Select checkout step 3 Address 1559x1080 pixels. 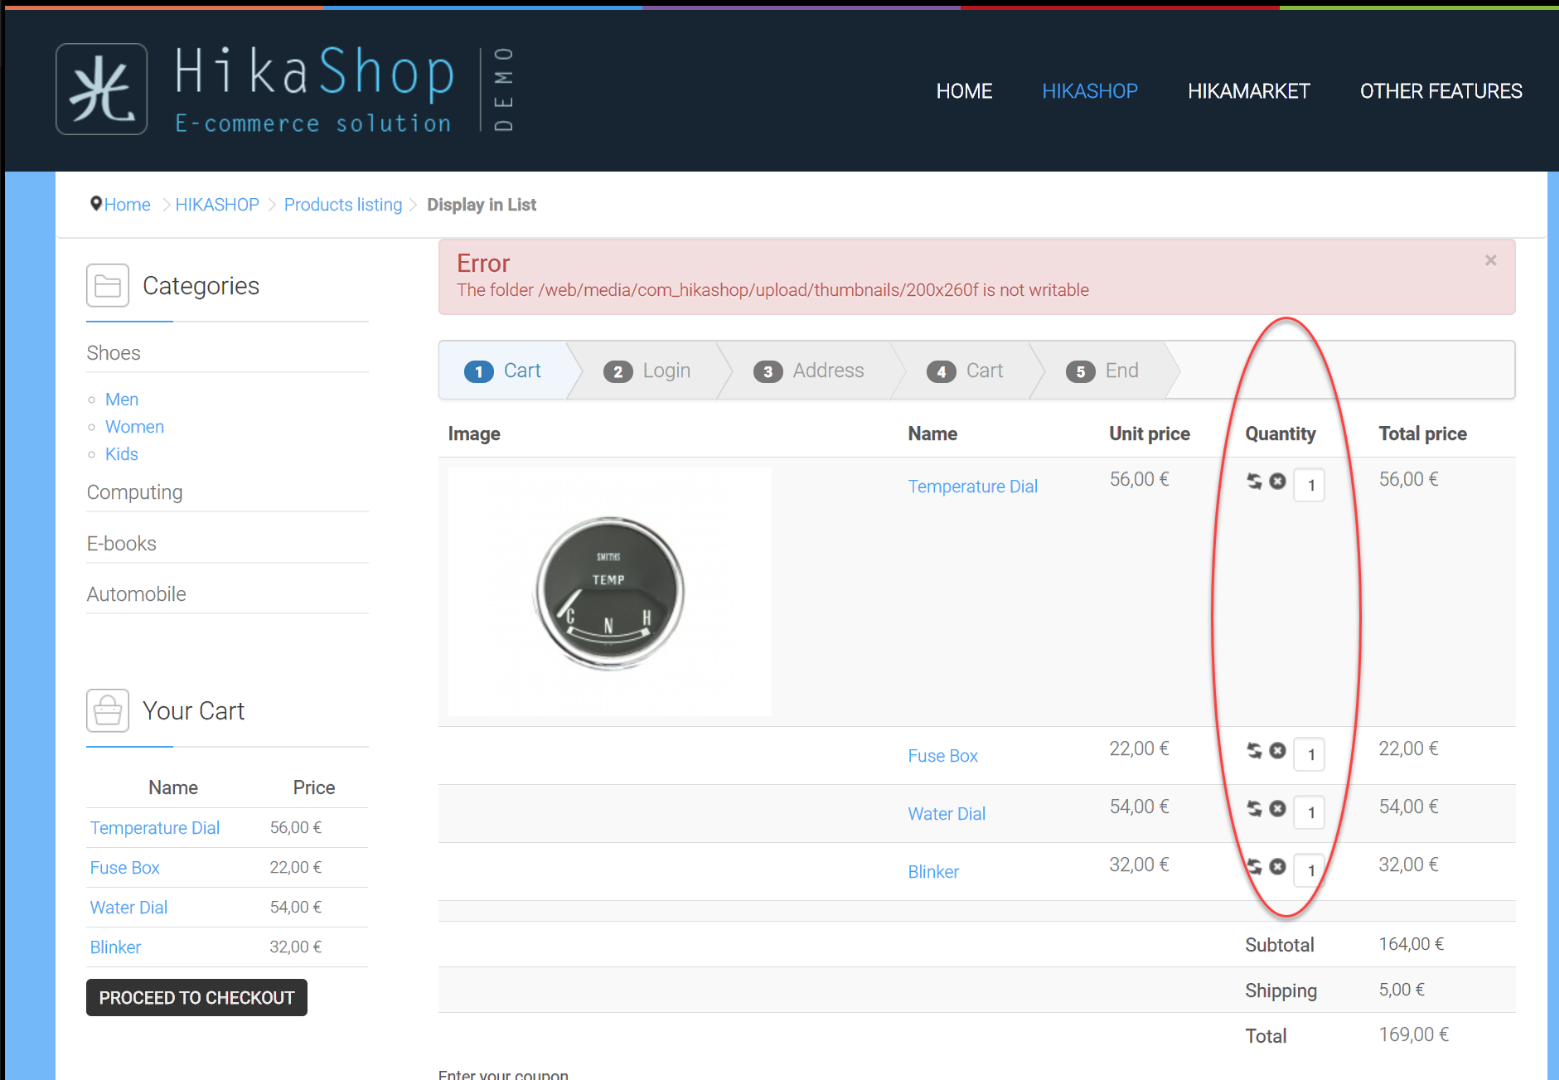pyautogui.click(x=808, y=371)
